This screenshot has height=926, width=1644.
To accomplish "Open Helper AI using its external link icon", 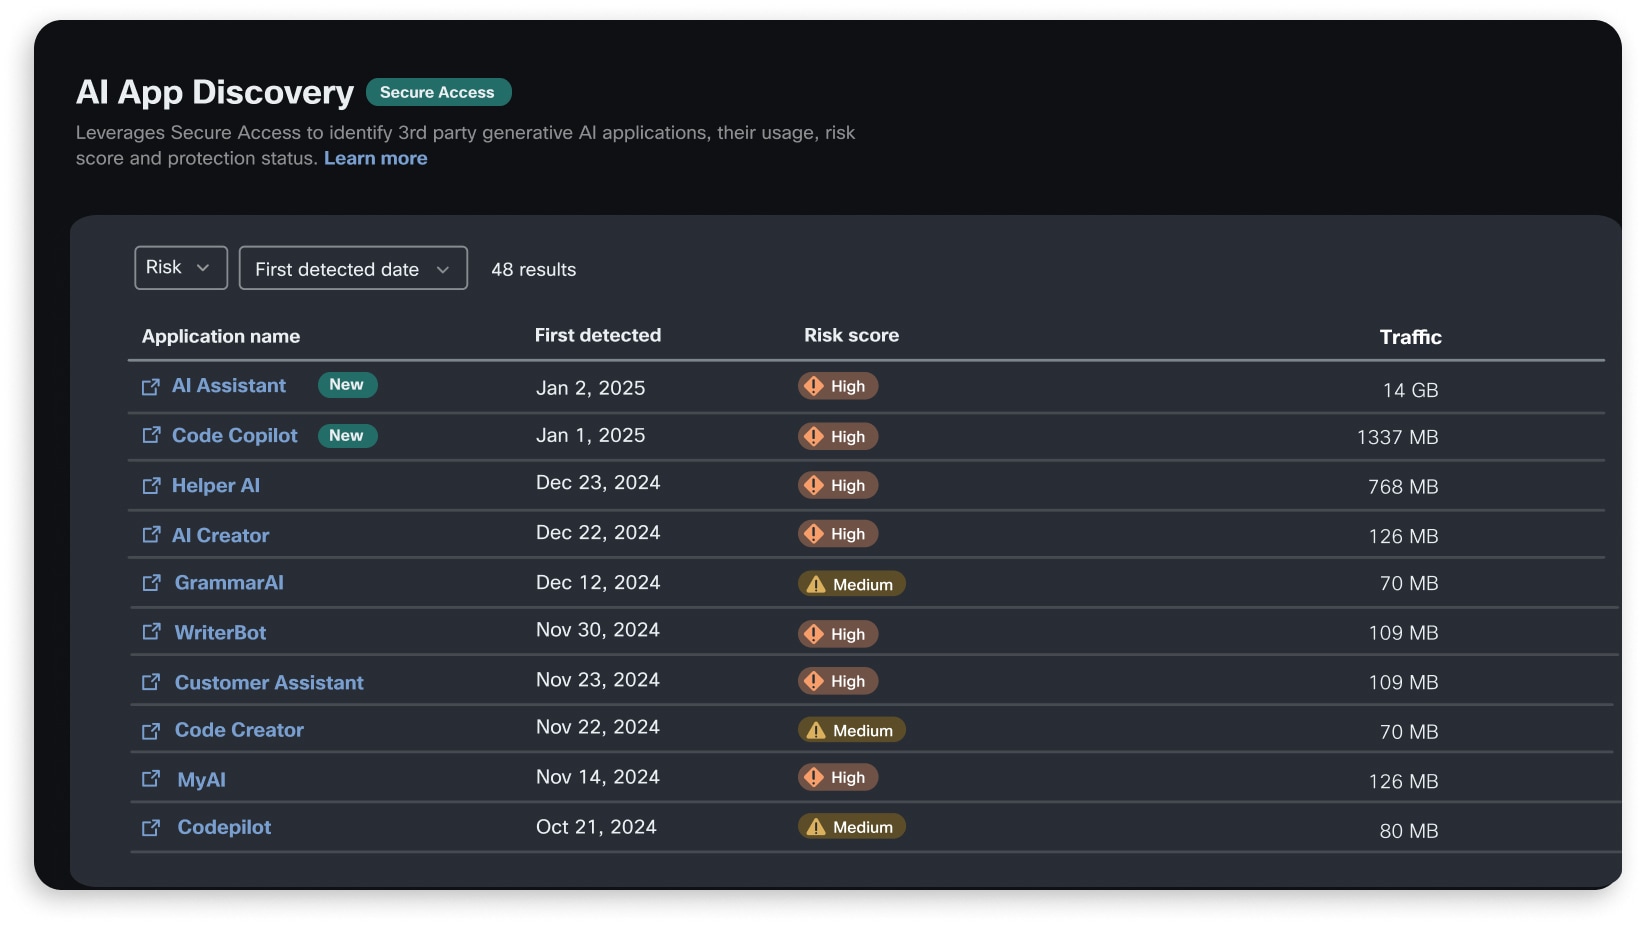I will pos(151,486).
